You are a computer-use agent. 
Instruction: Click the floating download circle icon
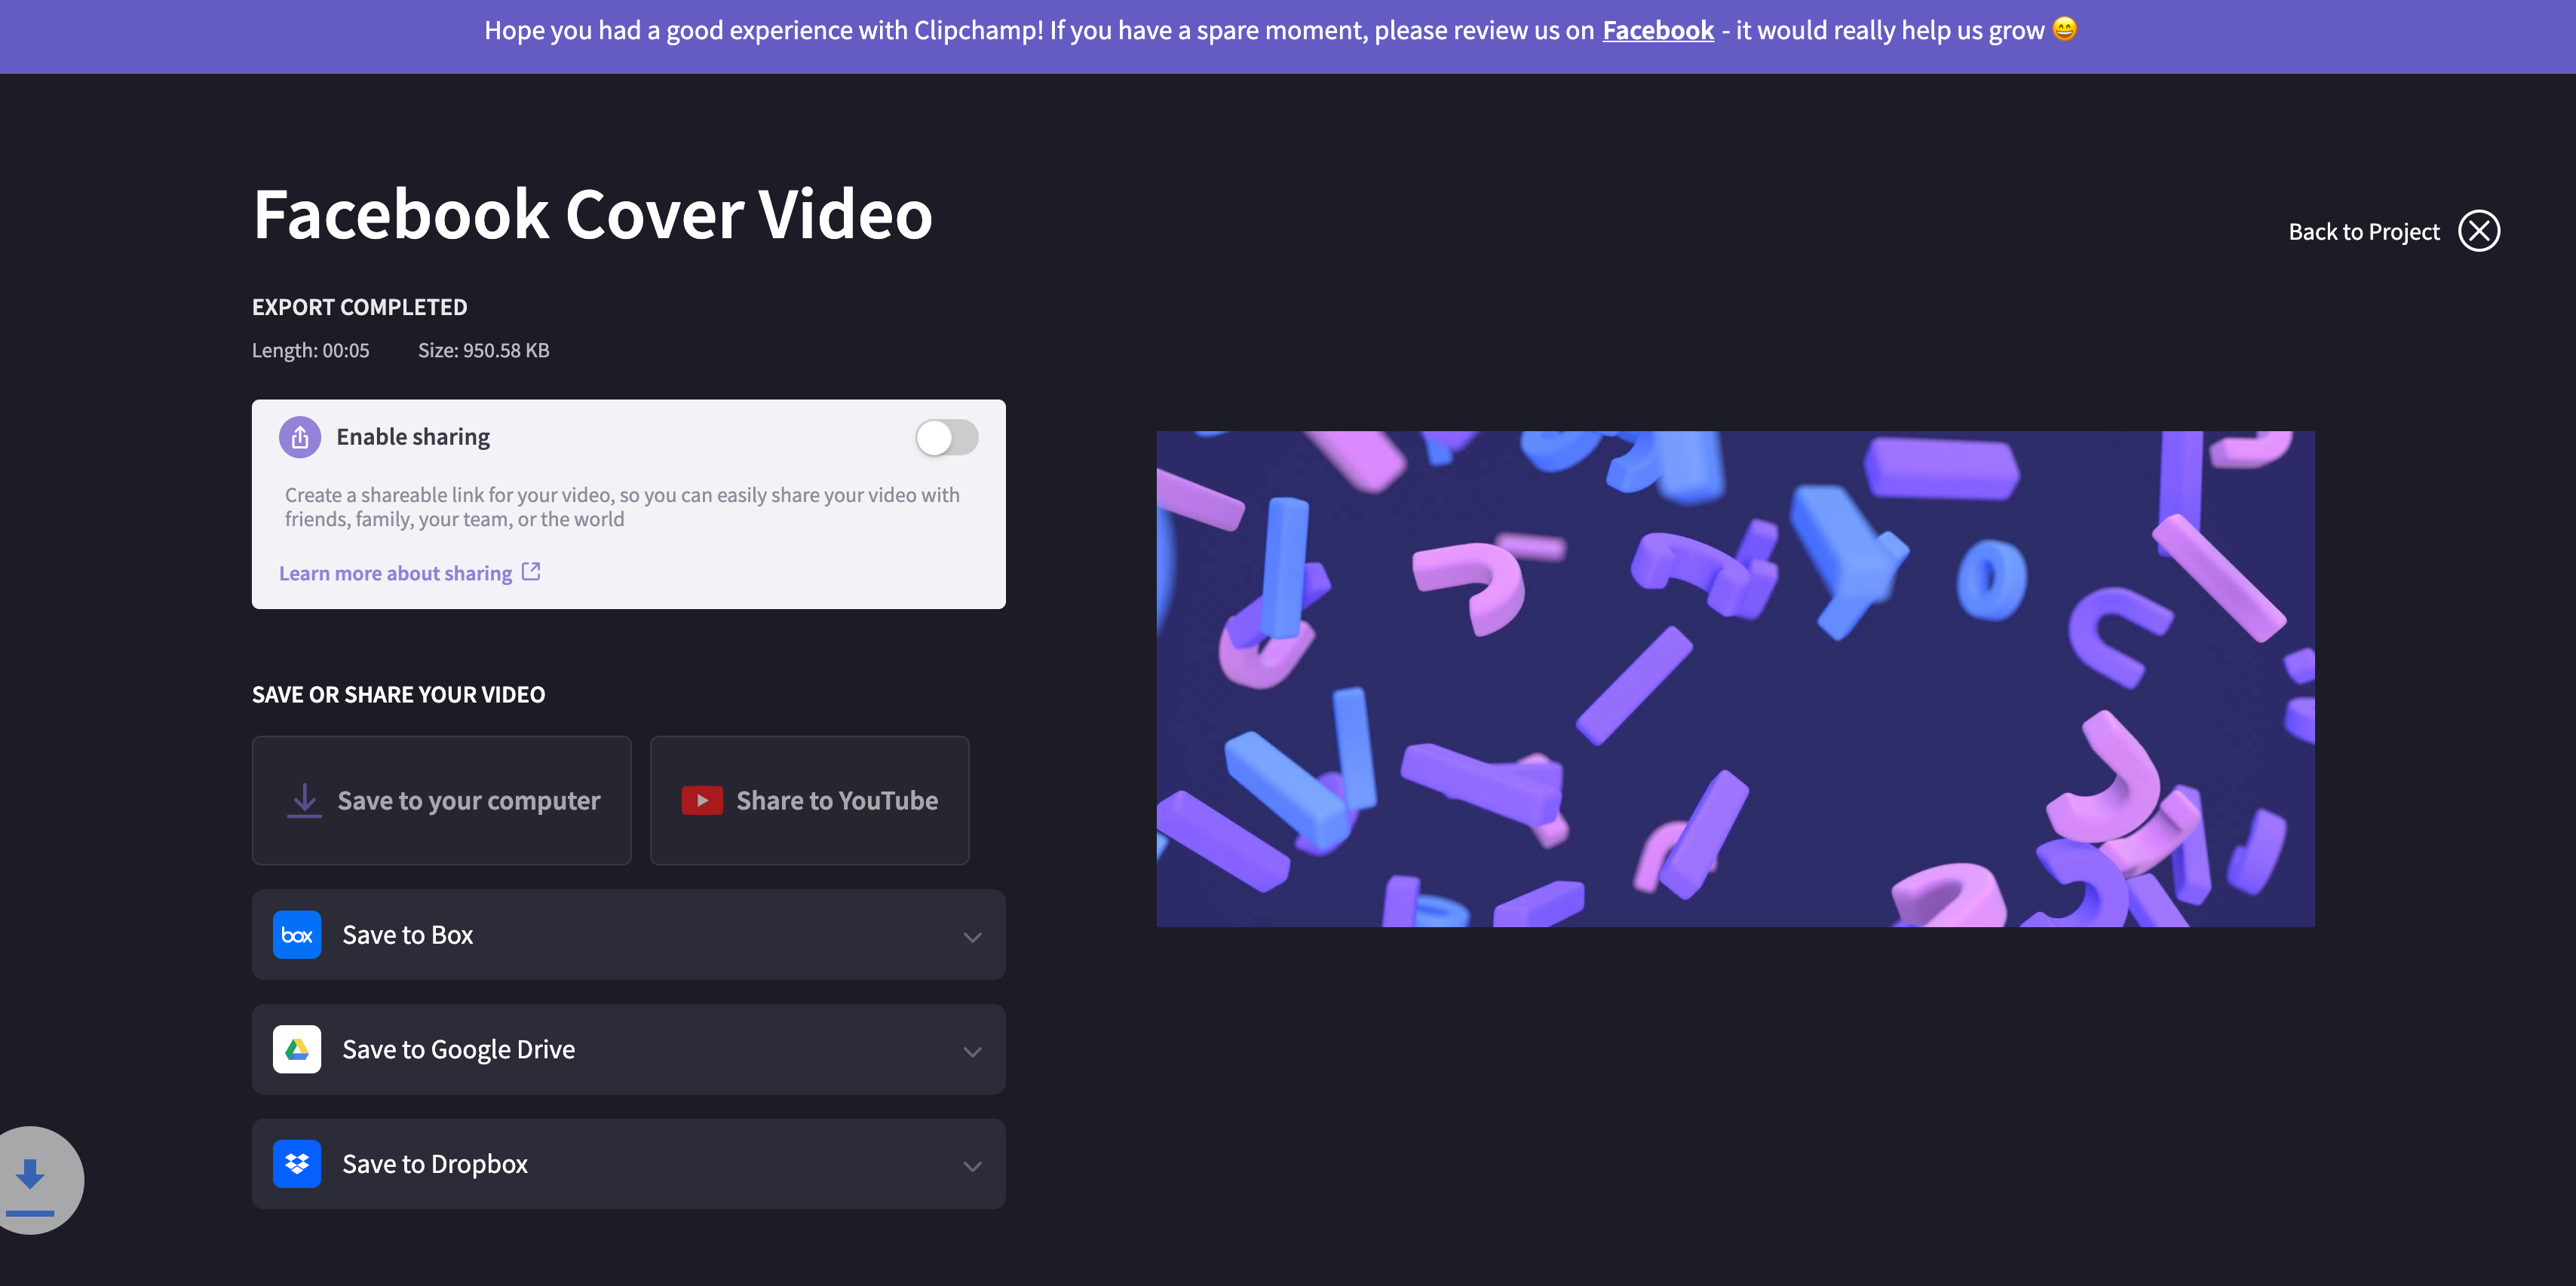pyautogui.click(x=32, y=1180)
